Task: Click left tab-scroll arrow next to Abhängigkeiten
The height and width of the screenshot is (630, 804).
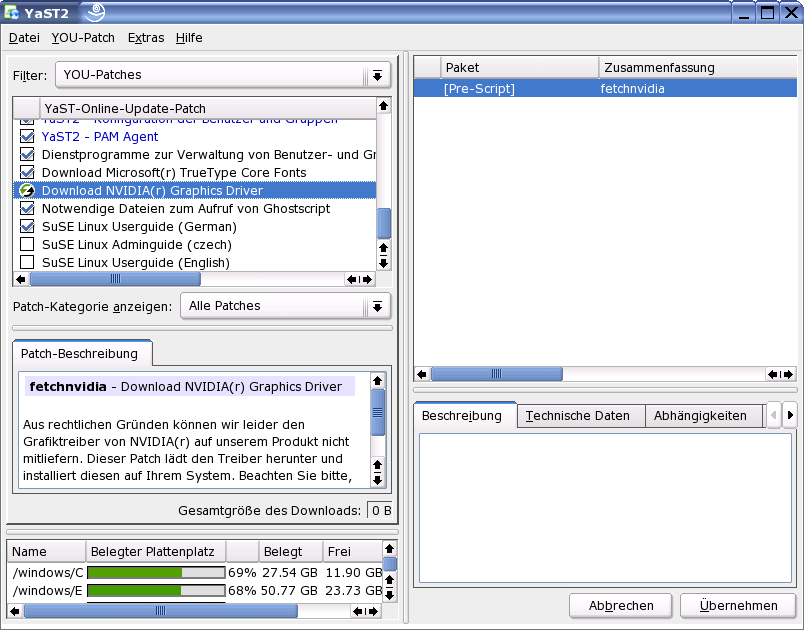Action: pyautogui.click(x=774, y=415)
